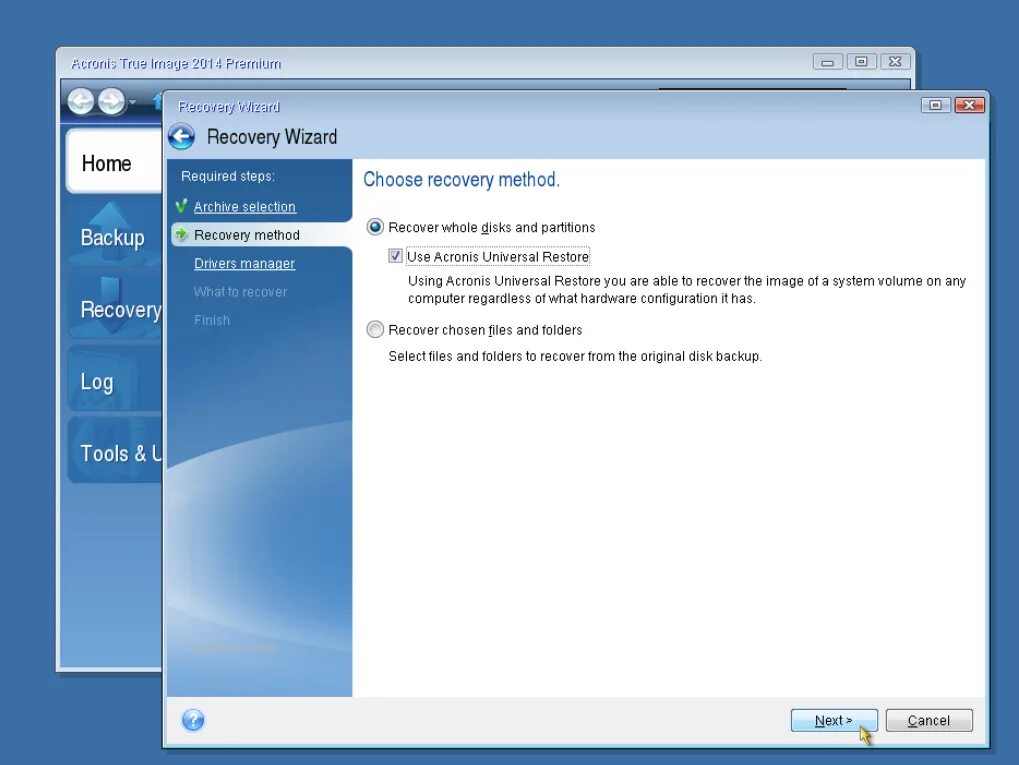Minimize the Acronis True Image window
The image size is (1019, 765).
point(828,62)
